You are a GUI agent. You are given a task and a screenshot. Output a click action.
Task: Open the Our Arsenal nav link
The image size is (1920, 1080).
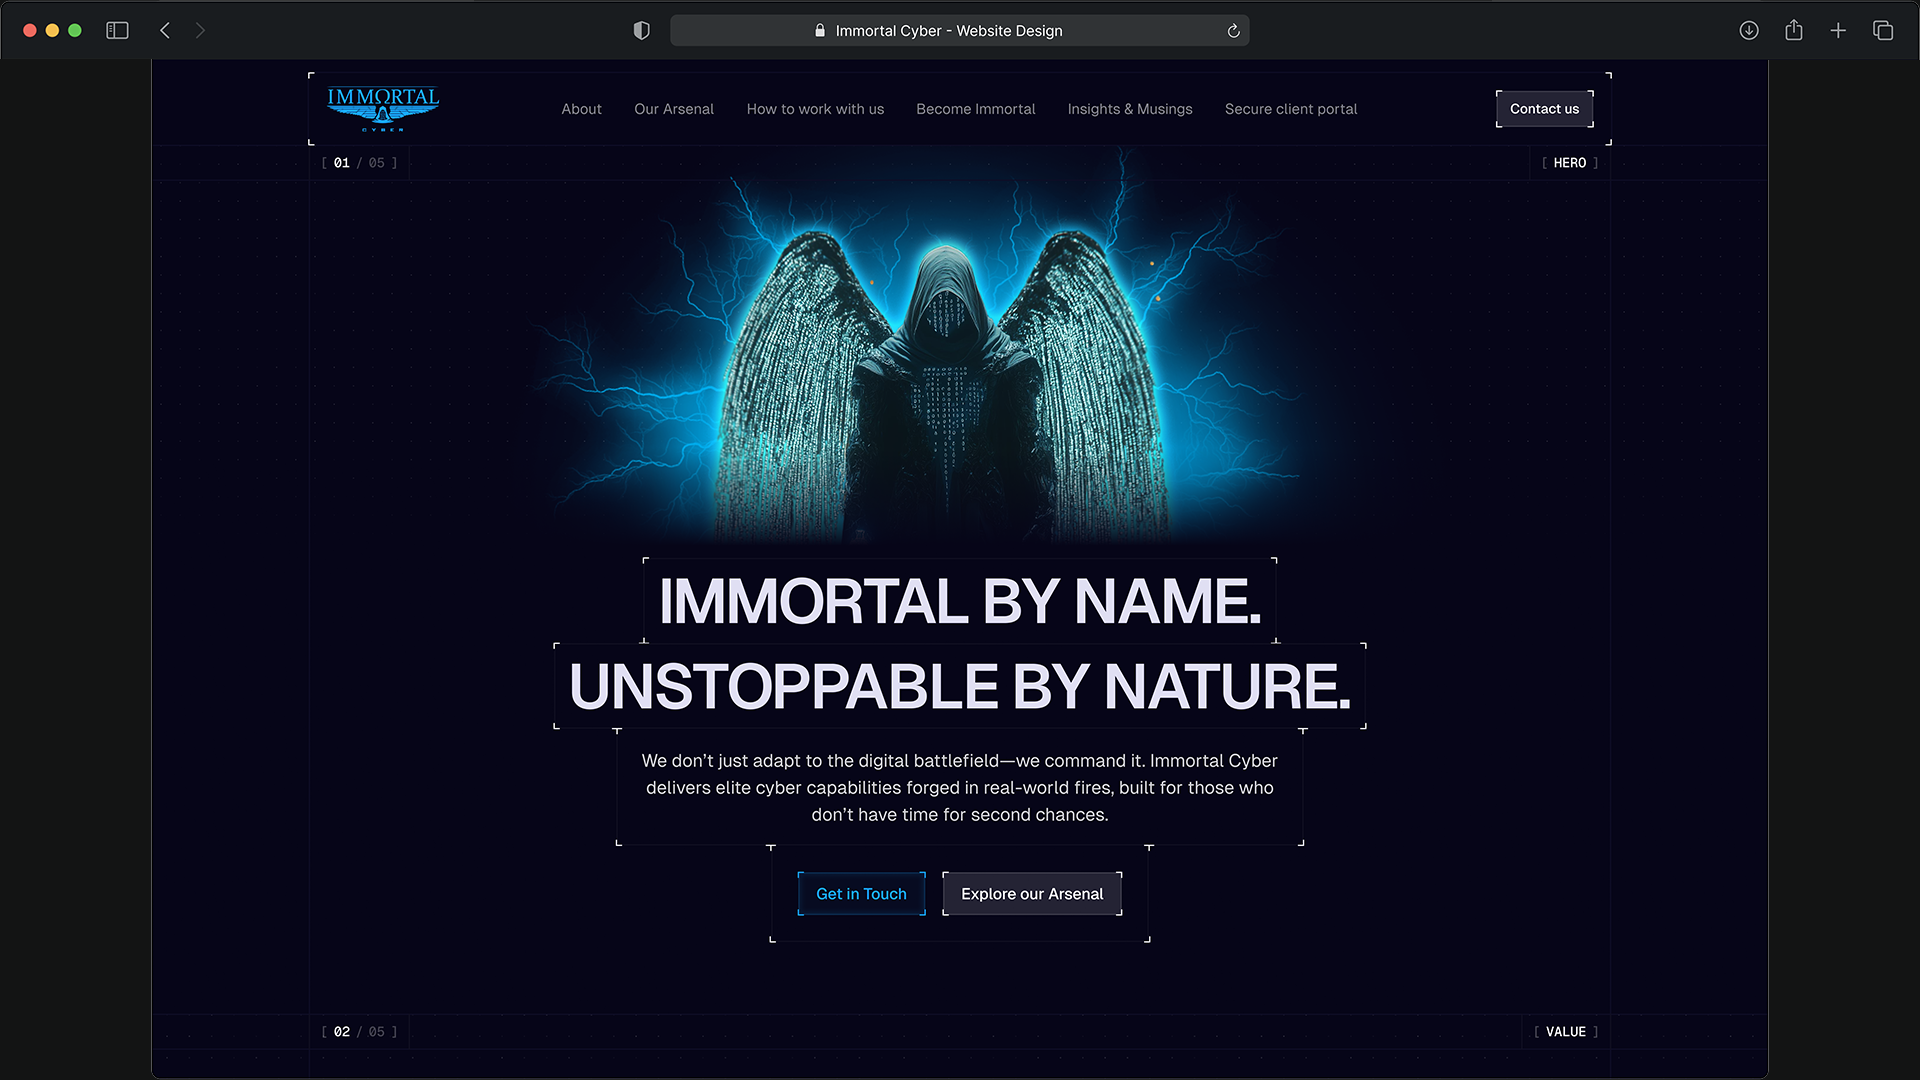[673, 109]
